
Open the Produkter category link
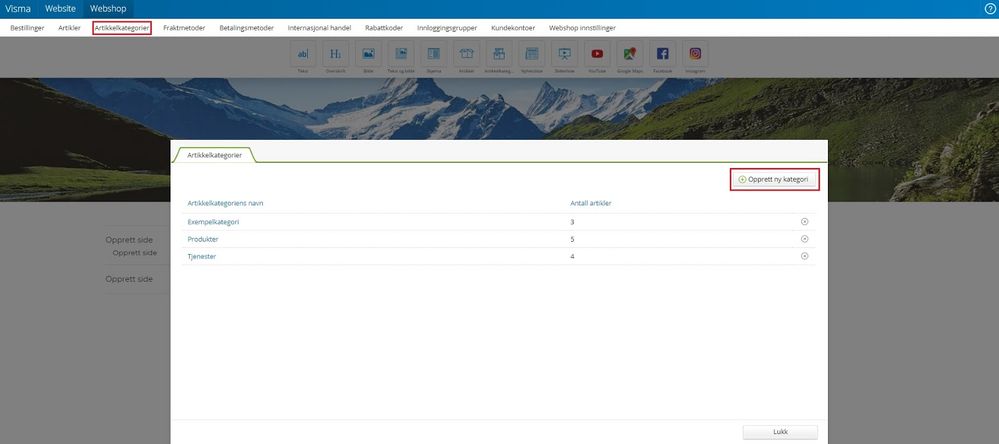coord(203,239)
